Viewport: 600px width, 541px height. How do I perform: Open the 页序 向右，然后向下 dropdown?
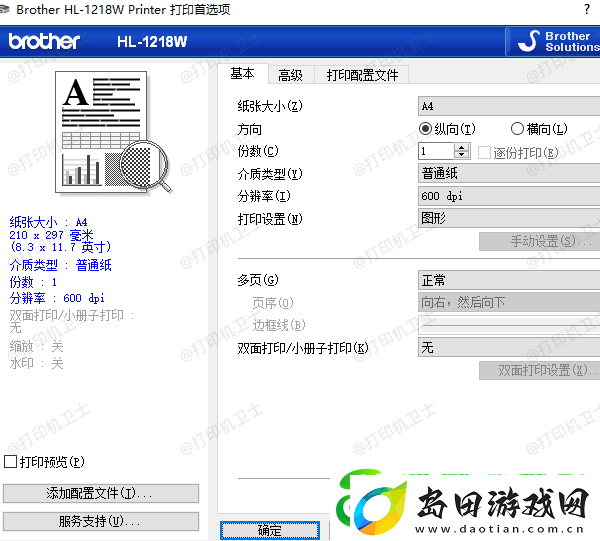coord(509,303)
